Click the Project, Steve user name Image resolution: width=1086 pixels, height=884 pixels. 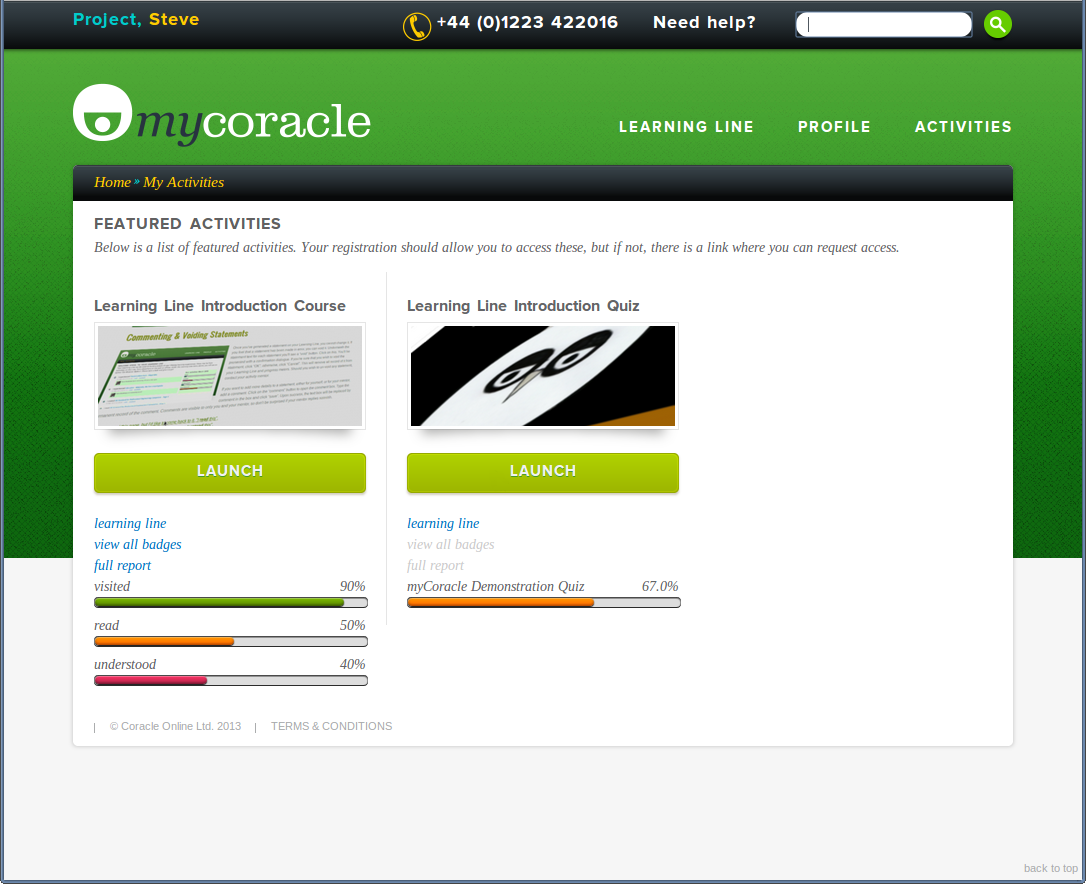pyautogui.click(x=136, y=19)
